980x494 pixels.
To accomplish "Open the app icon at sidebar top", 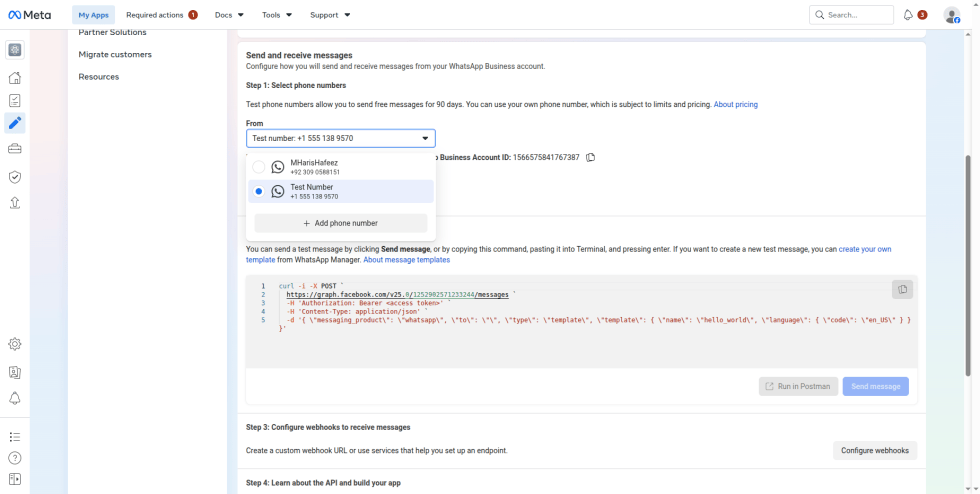I will (15, 50).
